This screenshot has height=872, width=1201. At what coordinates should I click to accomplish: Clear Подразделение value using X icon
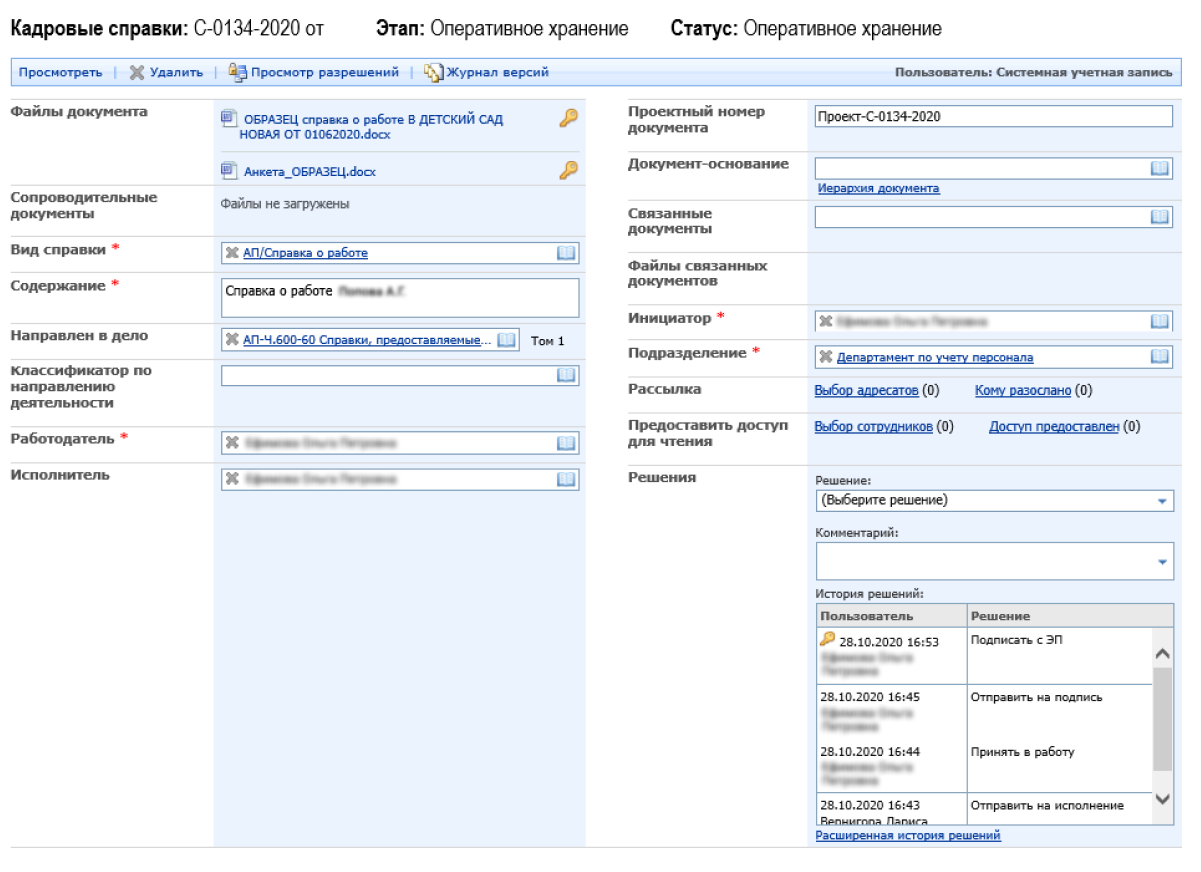click(826, 357)
